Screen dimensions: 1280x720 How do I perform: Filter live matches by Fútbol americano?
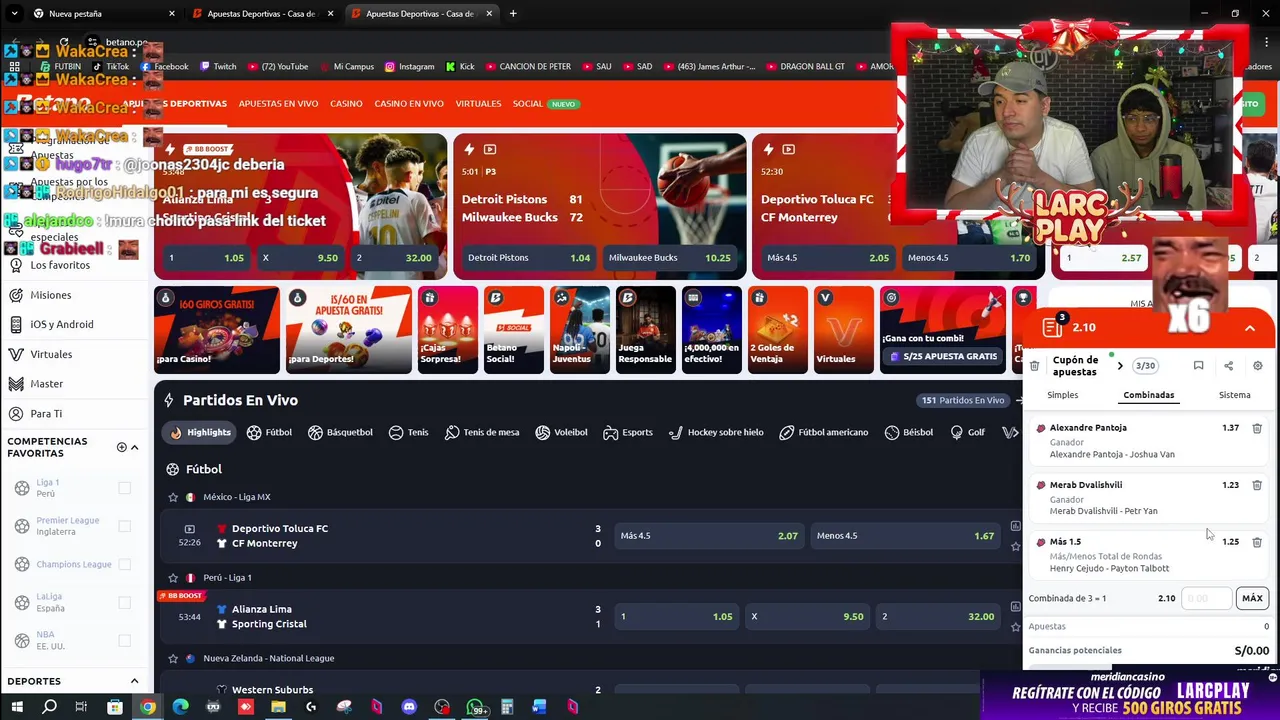(x=823, y=432)
